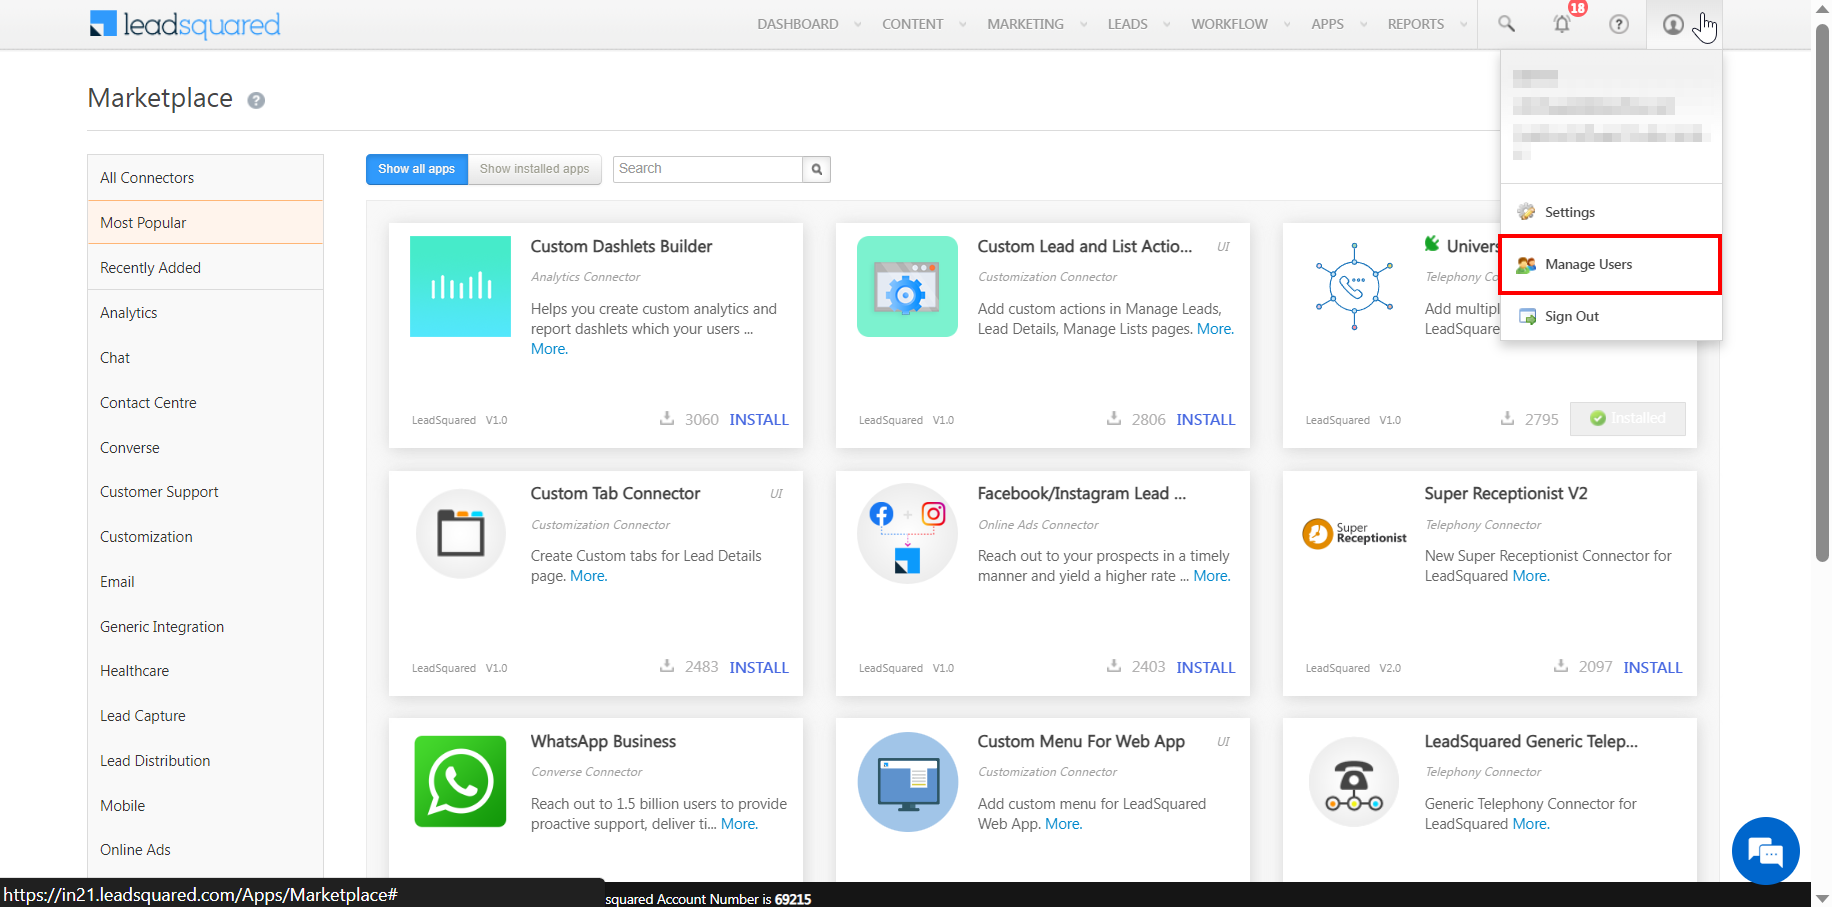Select Analytics category
Screen dimensions: 1832x907
click(205, 313)
